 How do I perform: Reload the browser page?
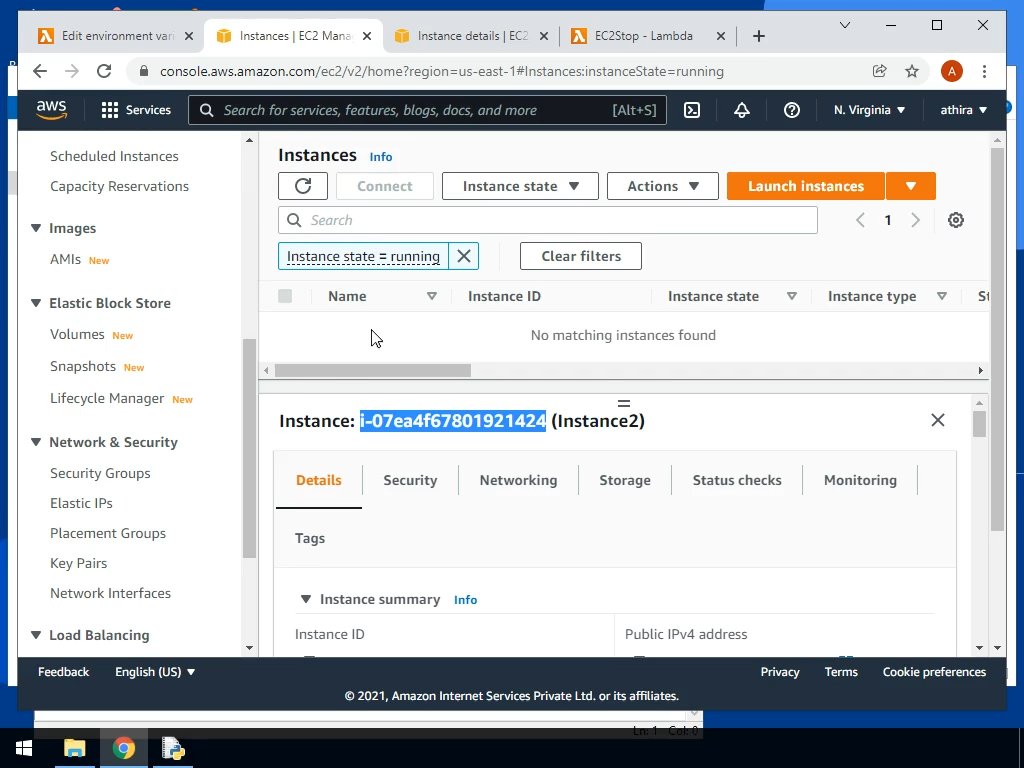click(104, 71)
